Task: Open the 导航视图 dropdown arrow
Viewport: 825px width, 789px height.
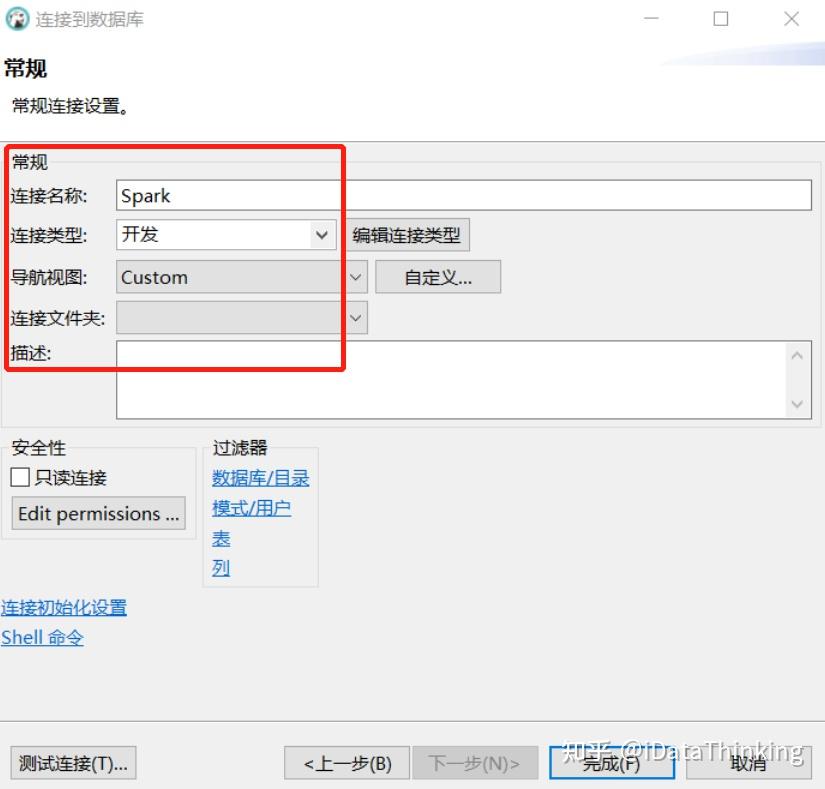Action: 354,277
